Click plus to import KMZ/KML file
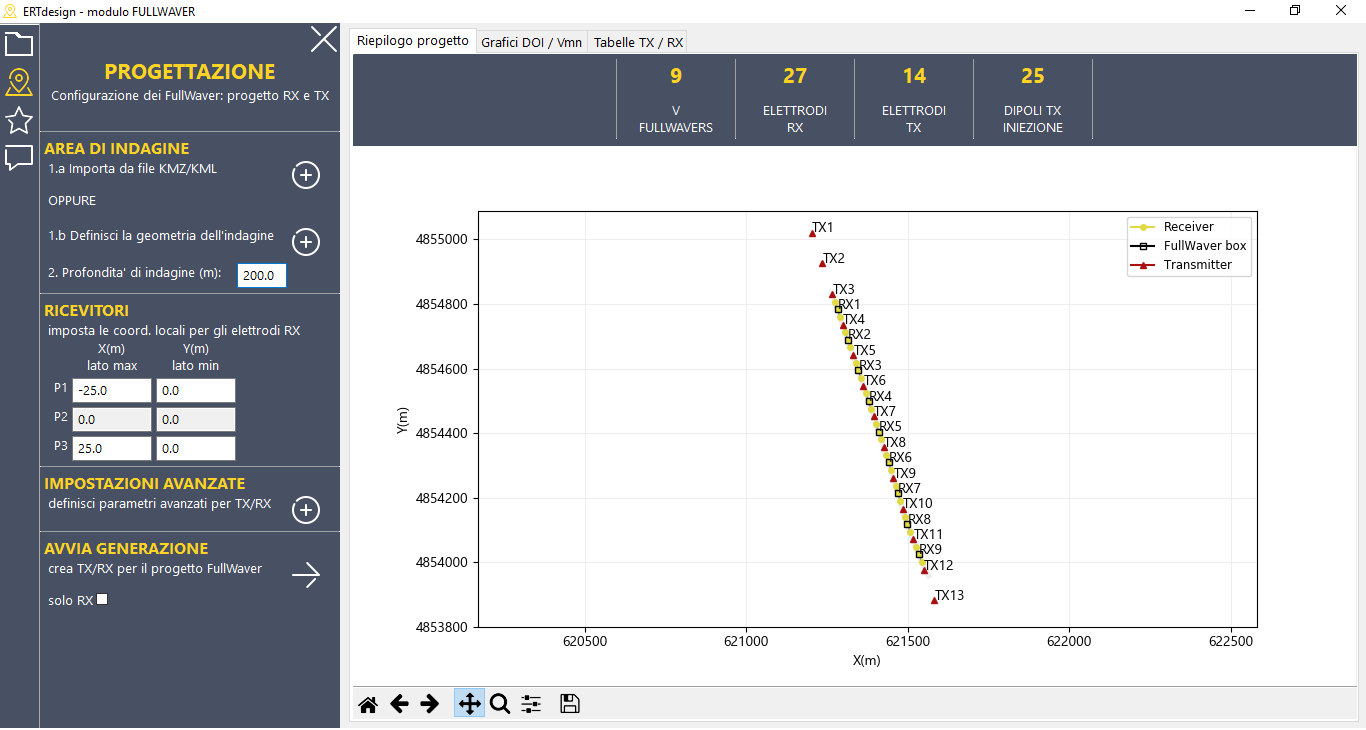Viewport: 1366px width, 730px height. 306,175
